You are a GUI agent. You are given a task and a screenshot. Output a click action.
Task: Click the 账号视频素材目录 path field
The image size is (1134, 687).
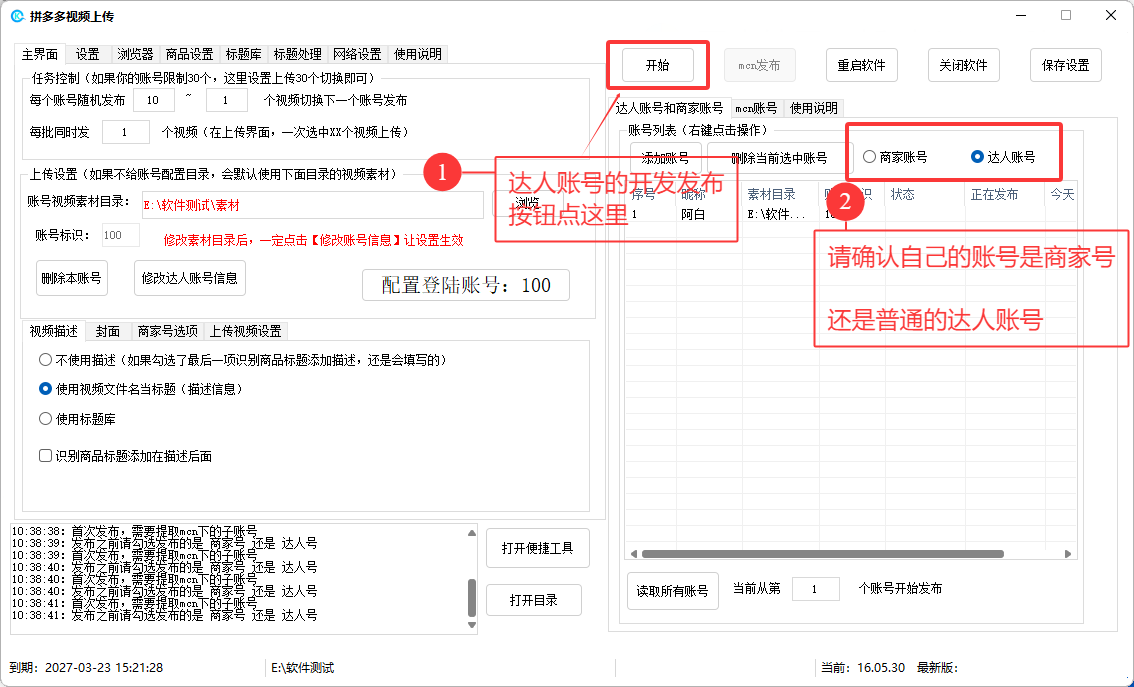pos(312,205)
